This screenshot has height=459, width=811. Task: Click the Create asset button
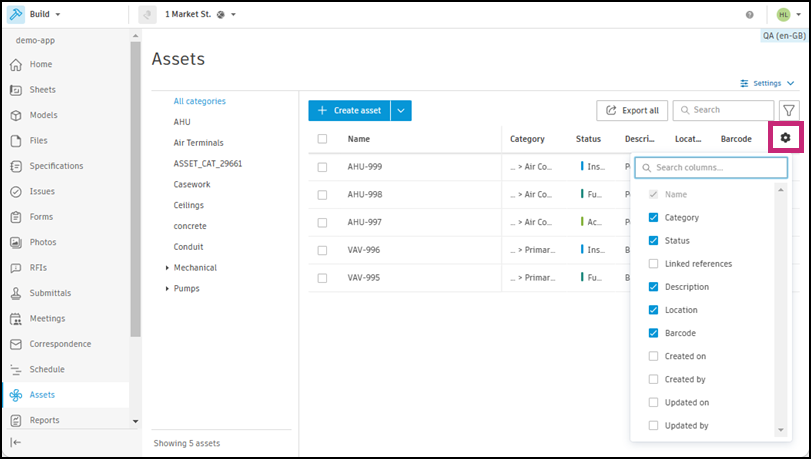[x=349, y=111]
